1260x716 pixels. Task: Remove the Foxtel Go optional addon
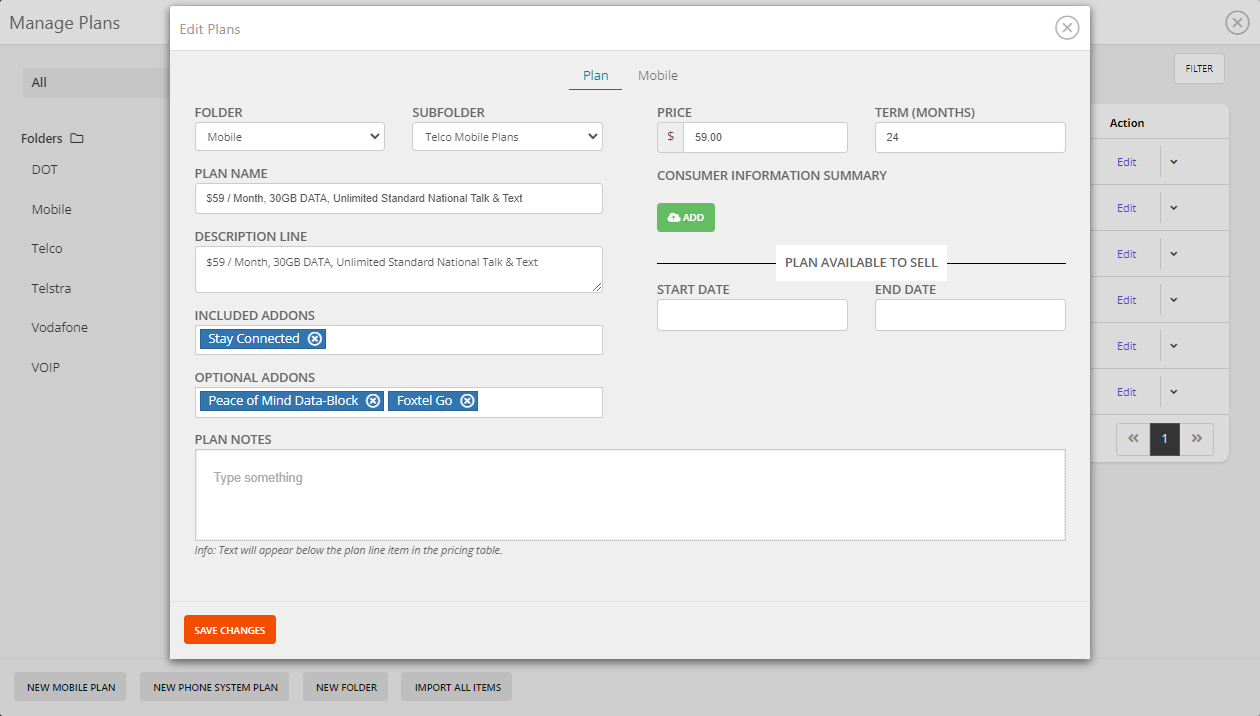tap(467, 400)
